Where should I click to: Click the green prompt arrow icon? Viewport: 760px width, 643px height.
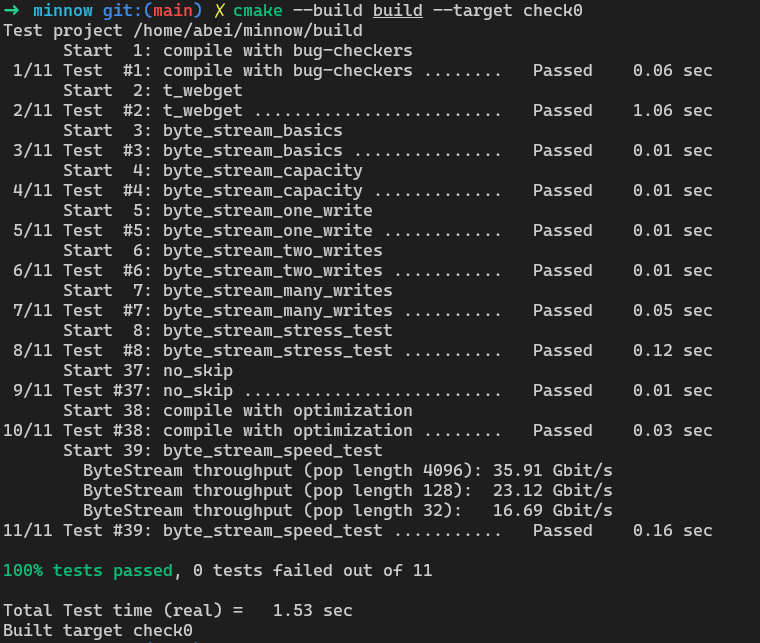click(x=11, y=10)
